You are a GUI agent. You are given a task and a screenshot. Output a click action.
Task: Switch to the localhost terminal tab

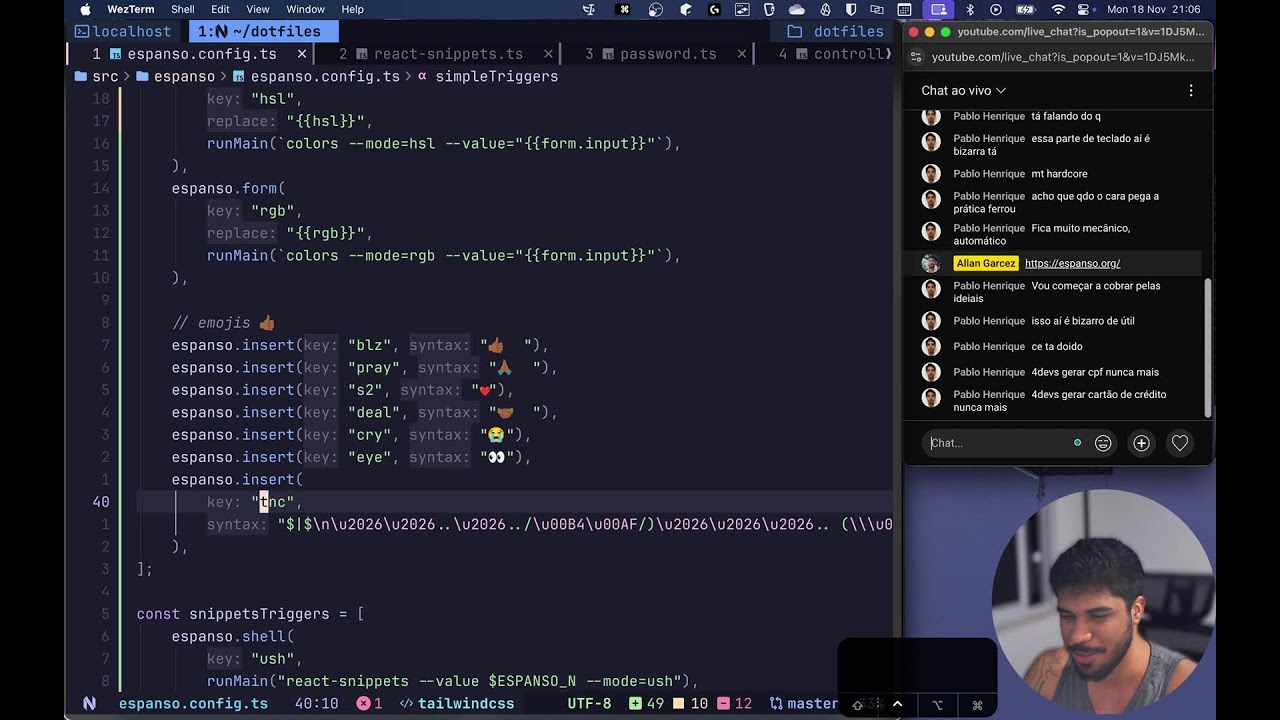point(122,32)
